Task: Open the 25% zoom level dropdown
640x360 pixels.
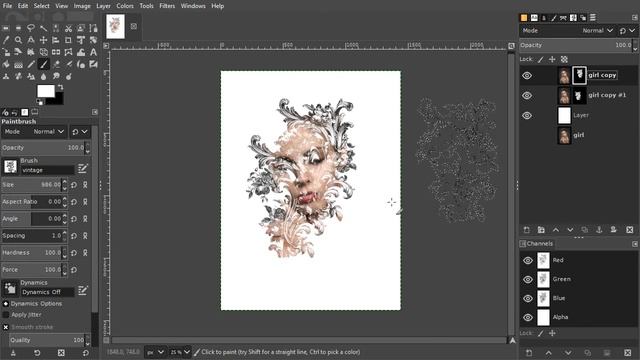Action: 180,352
